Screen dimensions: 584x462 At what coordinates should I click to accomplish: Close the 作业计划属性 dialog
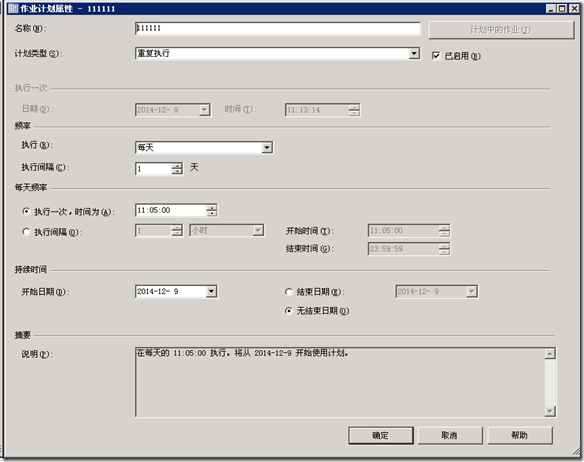[574, 8]
